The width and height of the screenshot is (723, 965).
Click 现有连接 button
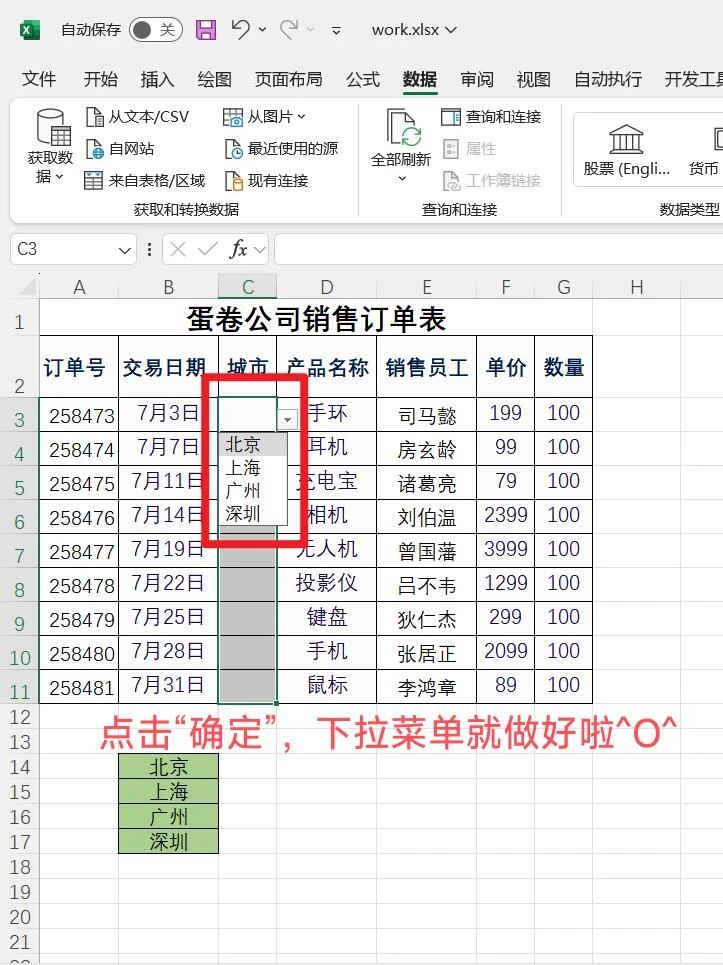pos(267,180)
